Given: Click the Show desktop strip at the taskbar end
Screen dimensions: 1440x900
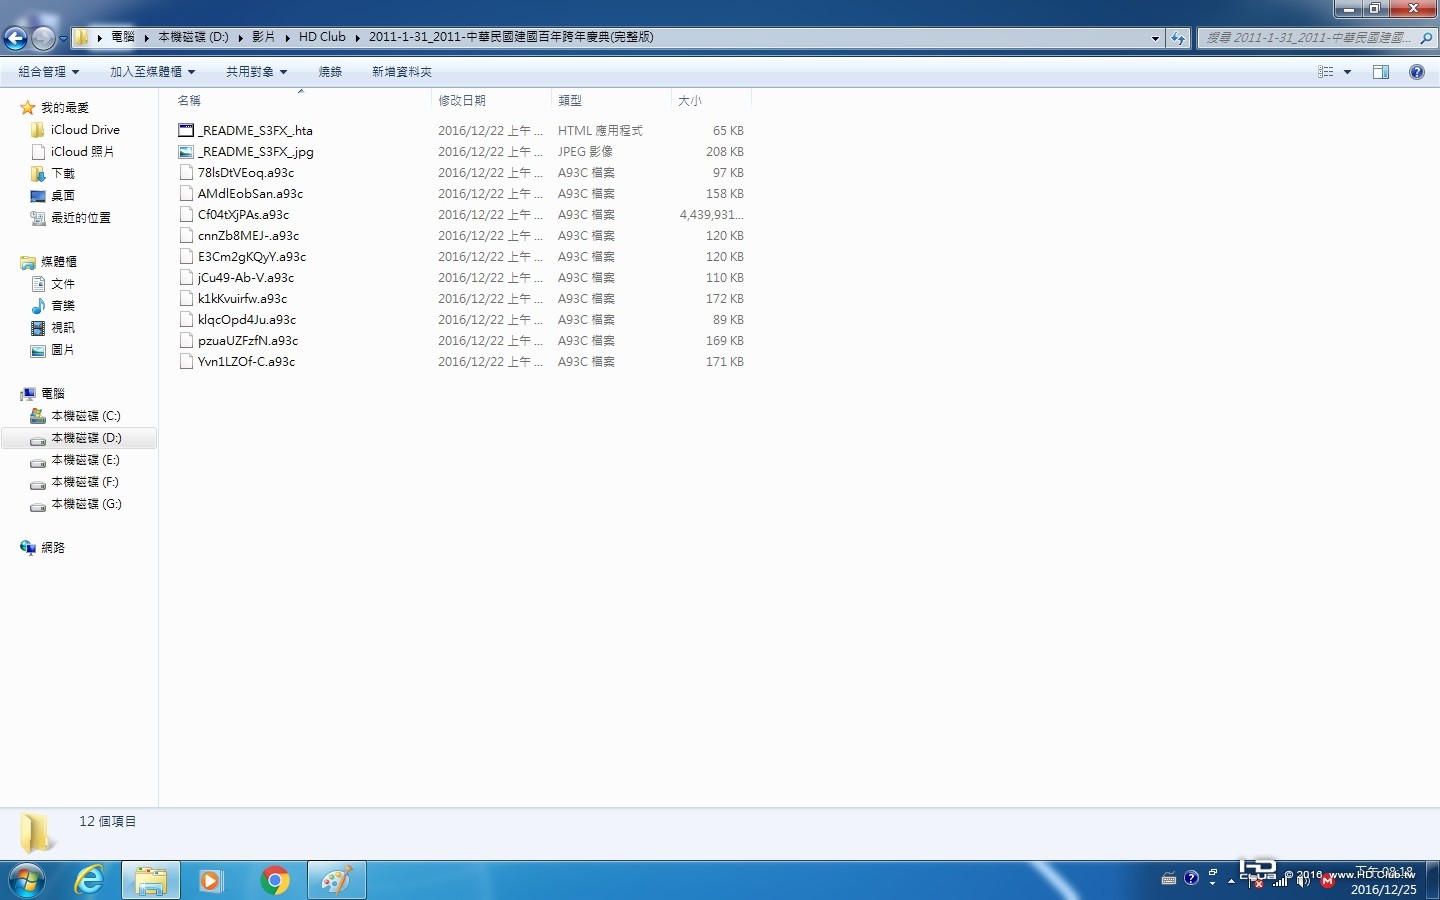Looking at the screenshot, I should (x=1432, y=880).
